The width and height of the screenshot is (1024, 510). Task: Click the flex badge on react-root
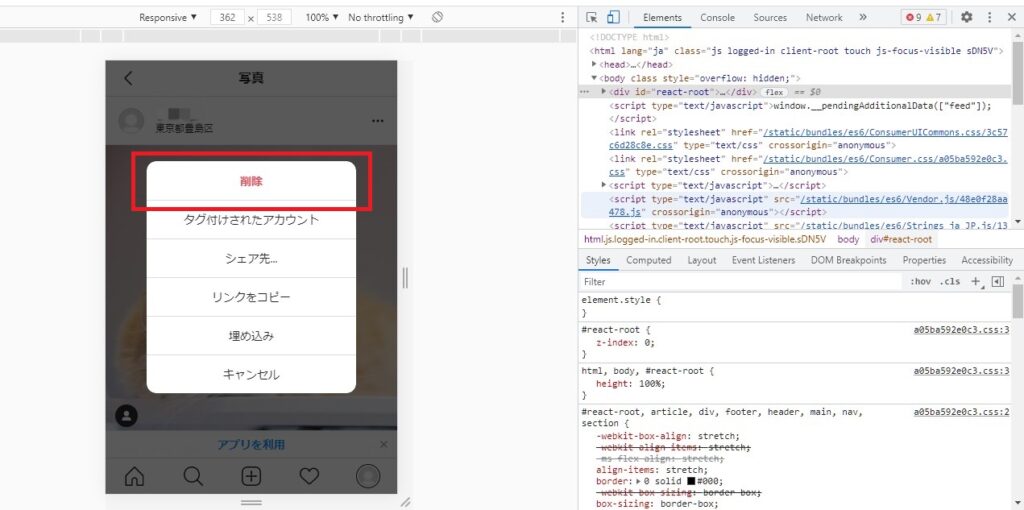(x=773, y=92)
